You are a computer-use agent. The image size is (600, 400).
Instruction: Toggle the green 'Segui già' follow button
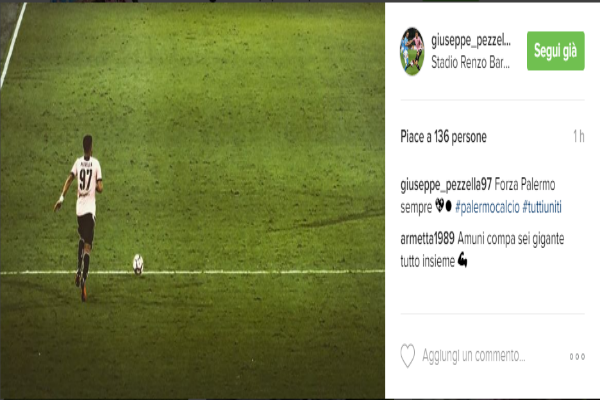[556, 51]
